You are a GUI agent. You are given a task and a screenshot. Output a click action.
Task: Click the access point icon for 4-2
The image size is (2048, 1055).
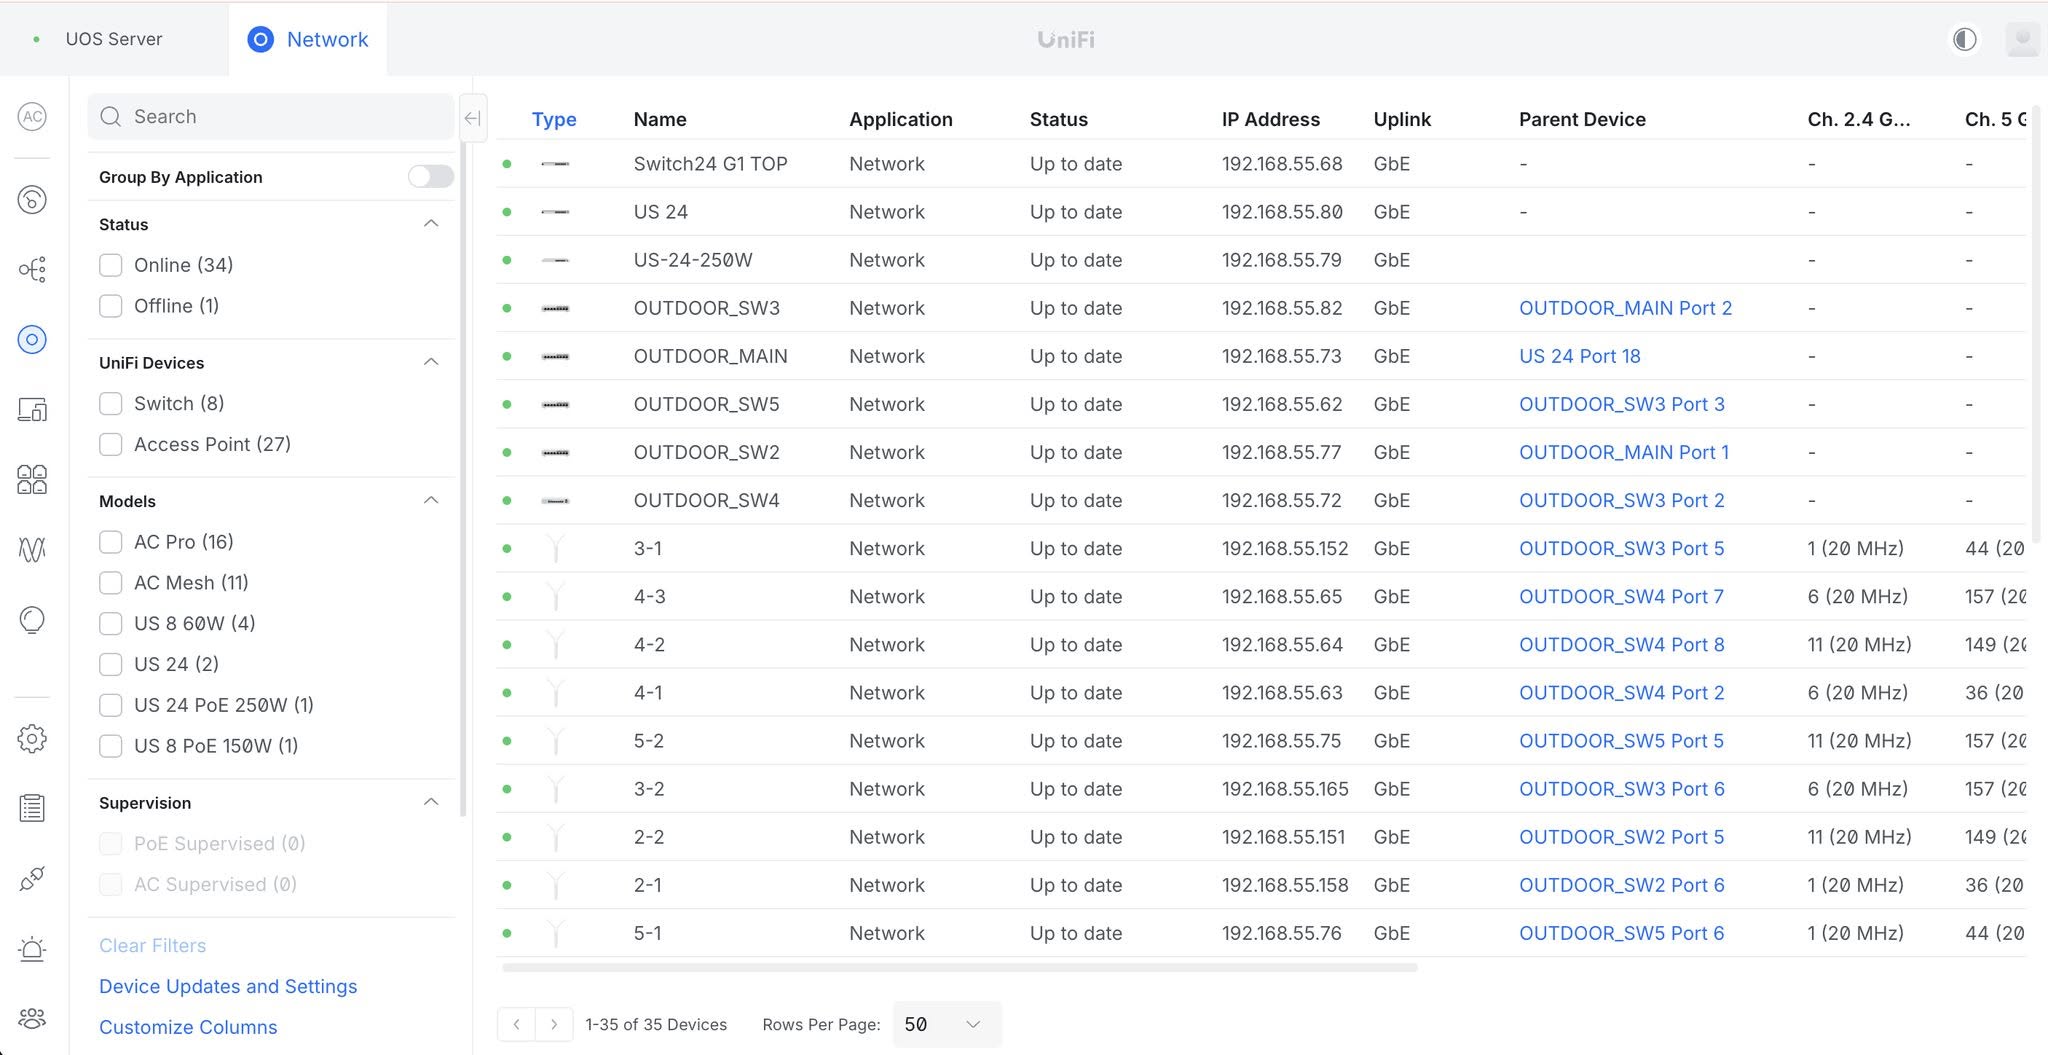(555, 644)
